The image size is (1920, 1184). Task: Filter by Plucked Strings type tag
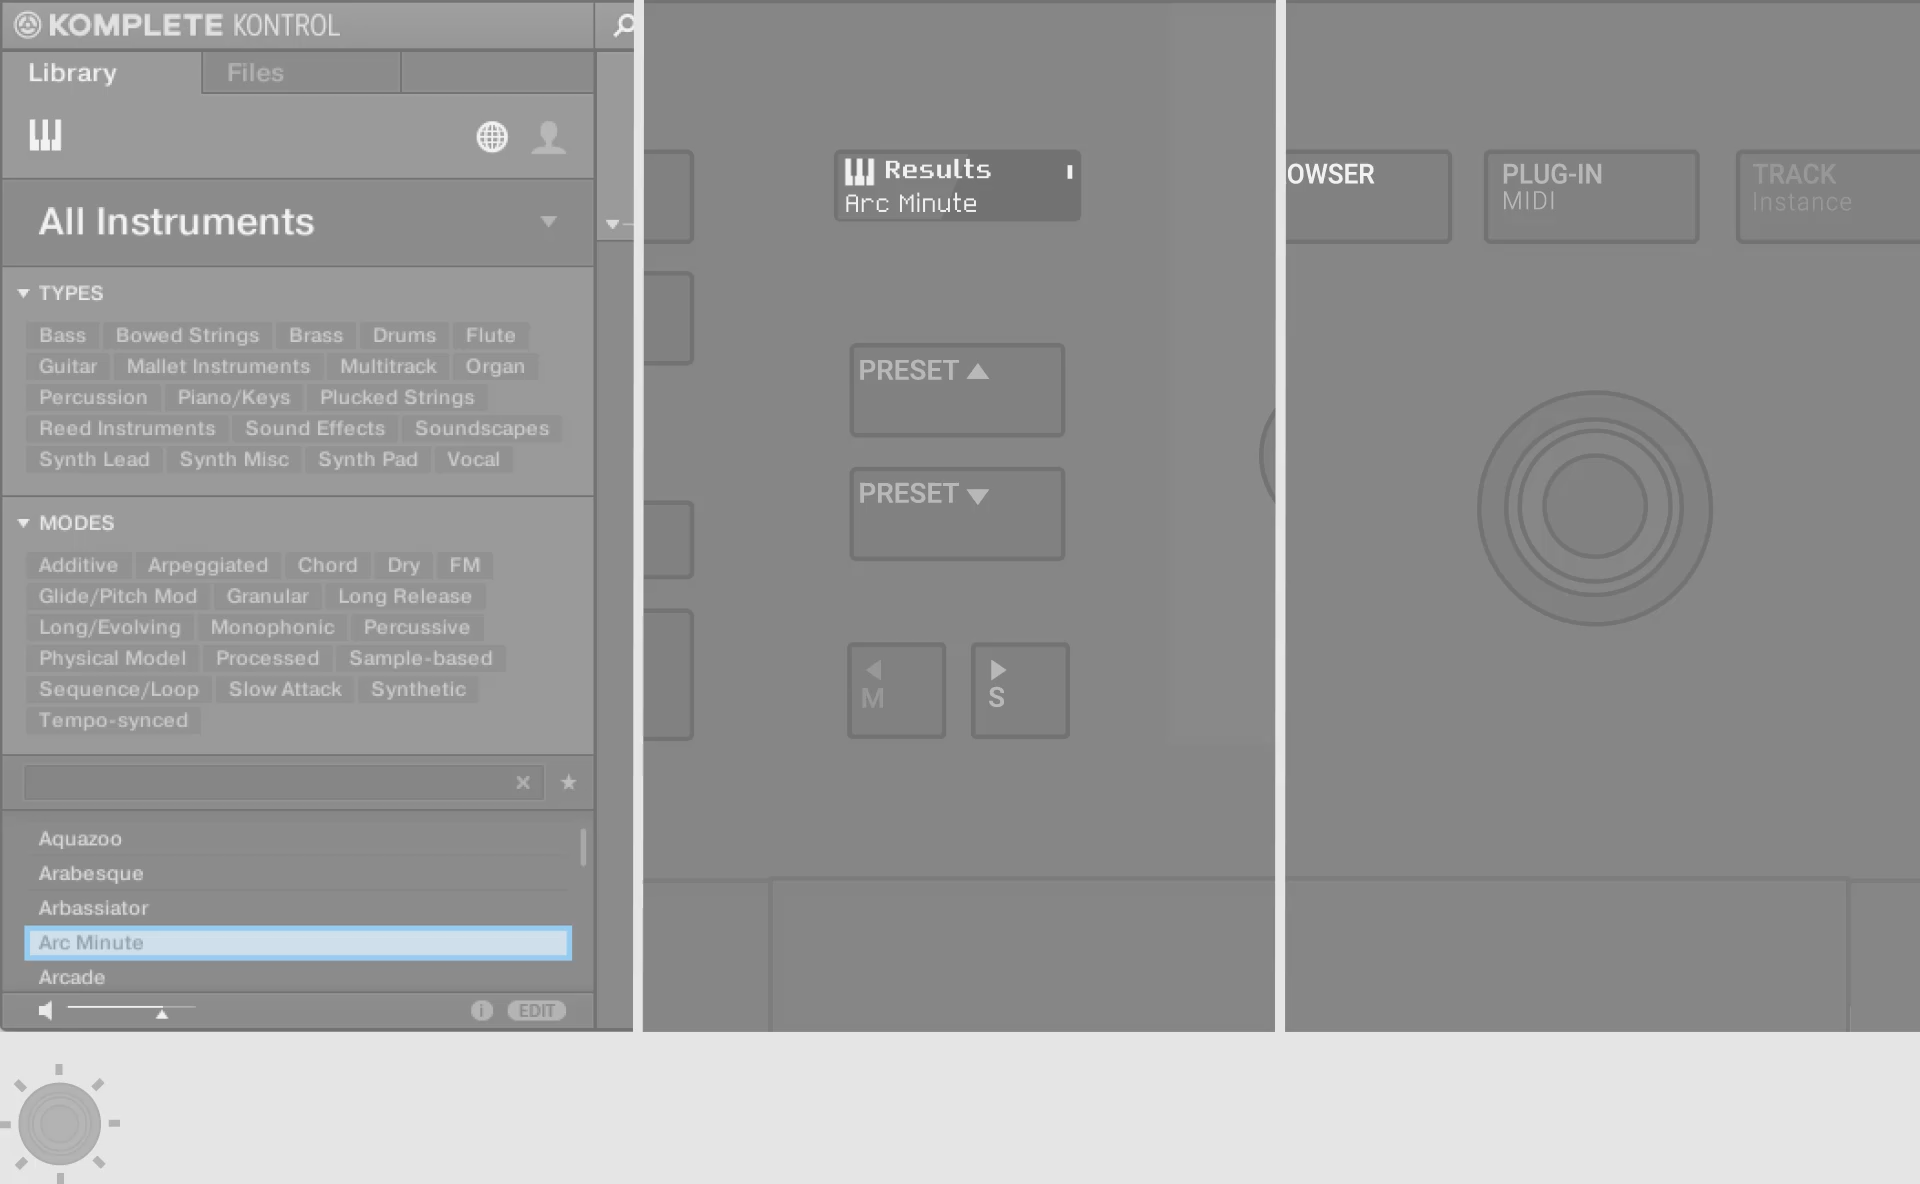point(397,397)
